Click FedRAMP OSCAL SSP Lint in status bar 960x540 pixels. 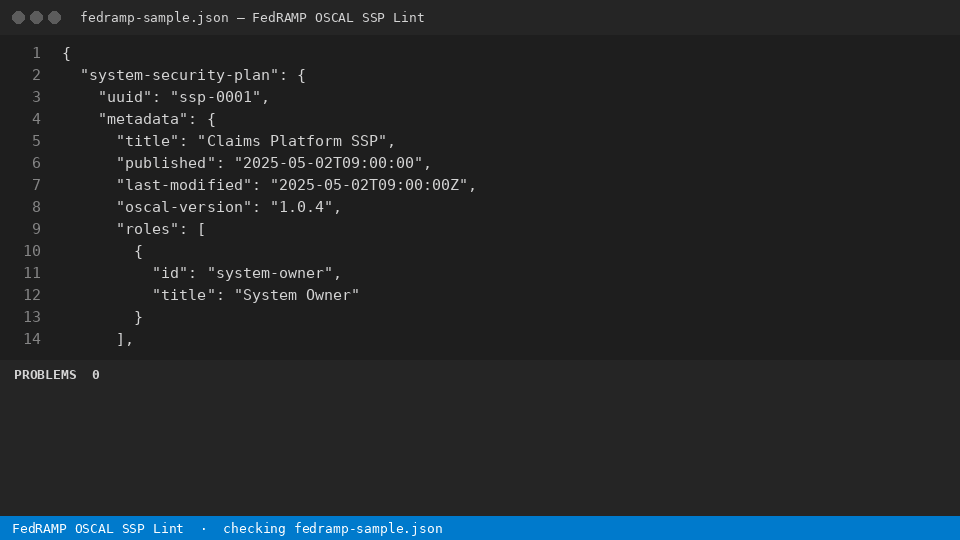coord(98,529)
